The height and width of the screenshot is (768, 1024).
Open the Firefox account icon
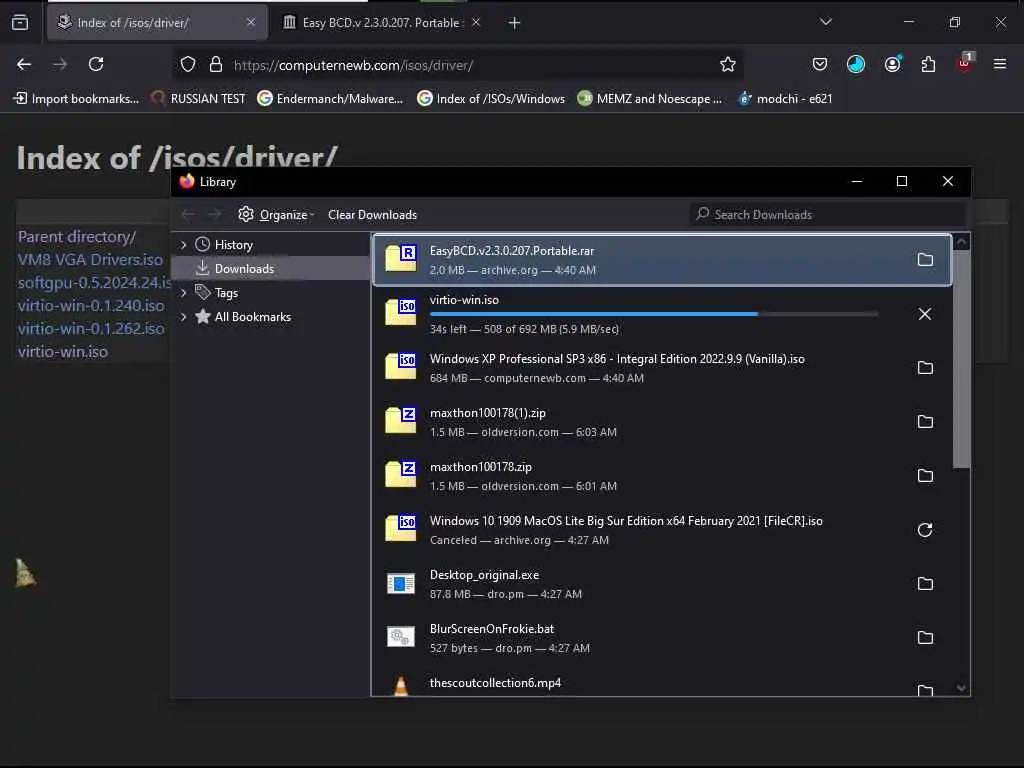coord(892,64)
